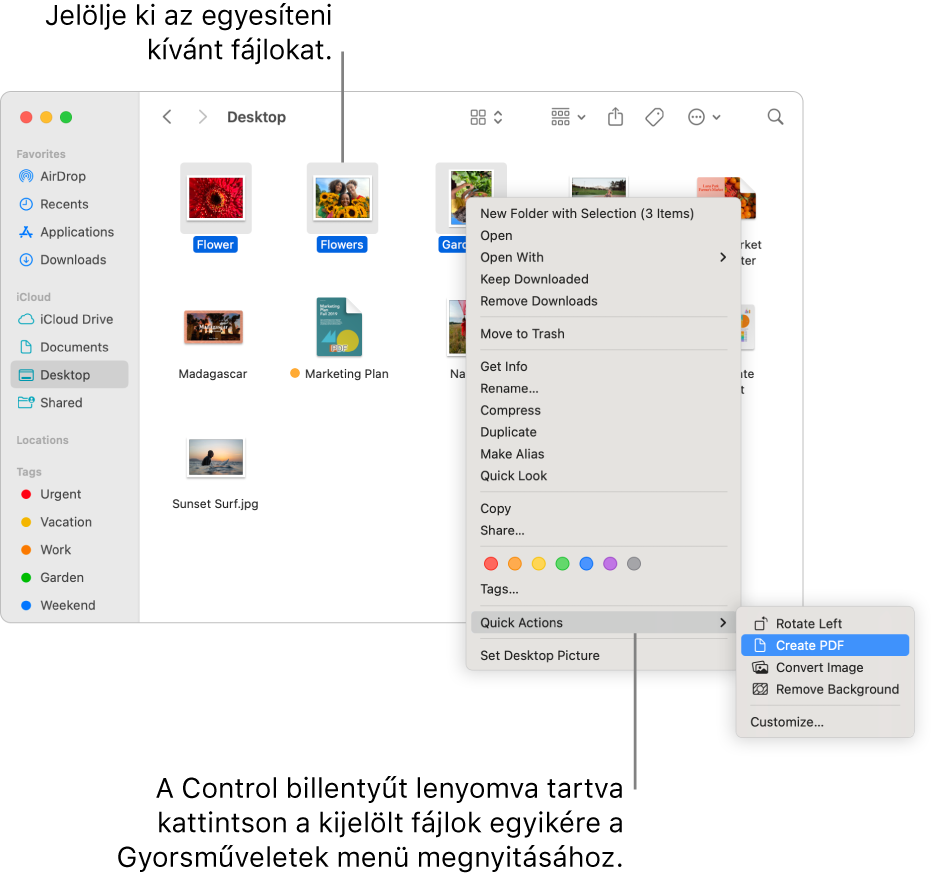
Task: Open the group-by options dropdown
Action: 568,117
